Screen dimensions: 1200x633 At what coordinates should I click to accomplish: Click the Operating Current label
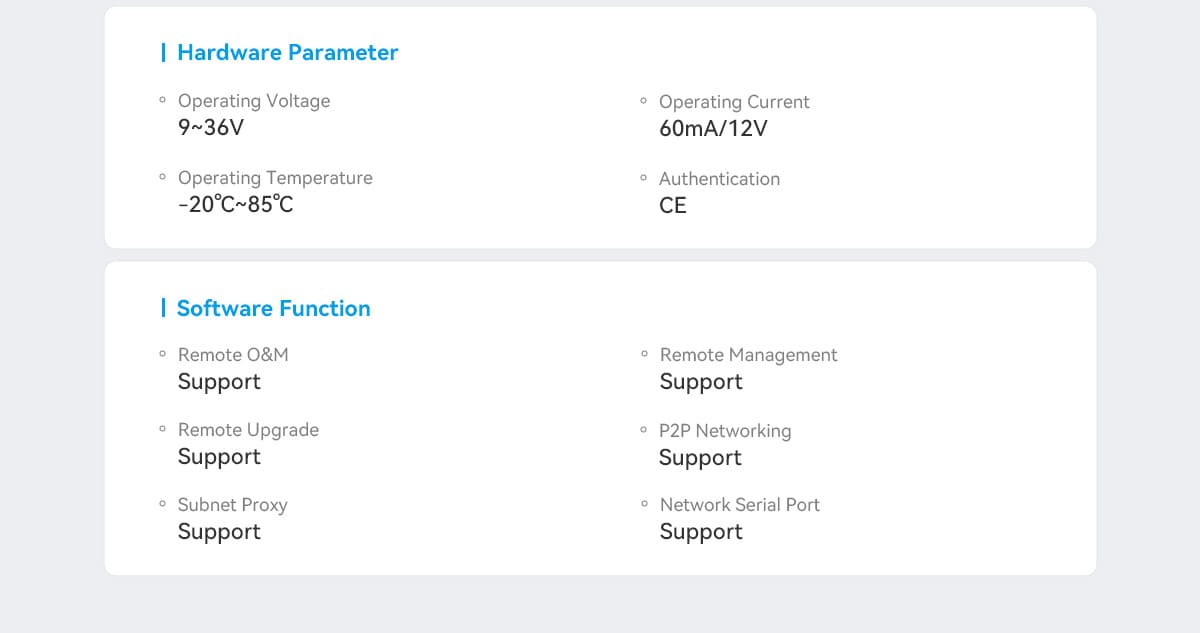pyautogui.click(x=733, y=102)
